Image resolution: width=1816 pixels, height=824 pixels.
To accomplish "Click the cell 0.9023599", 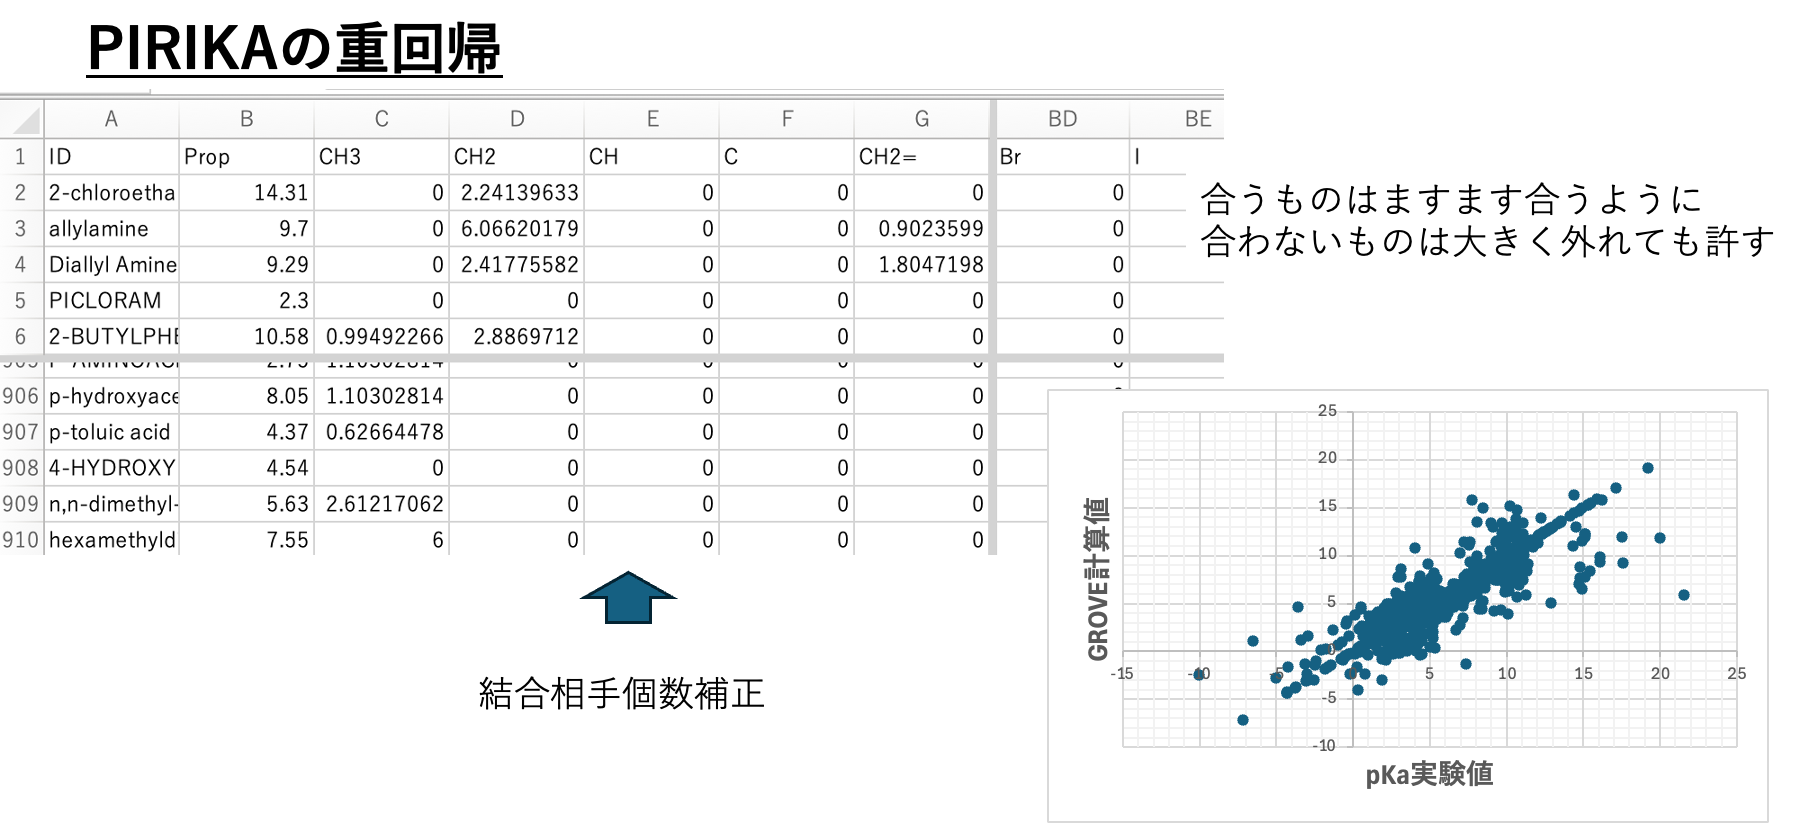I will (922, 228).
